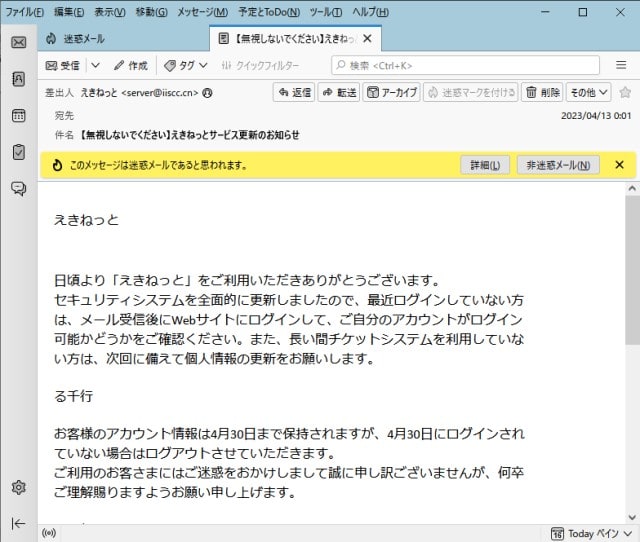640x542 pixels.
Task: Open the ツール menu
Action: (x=325, y=12)
